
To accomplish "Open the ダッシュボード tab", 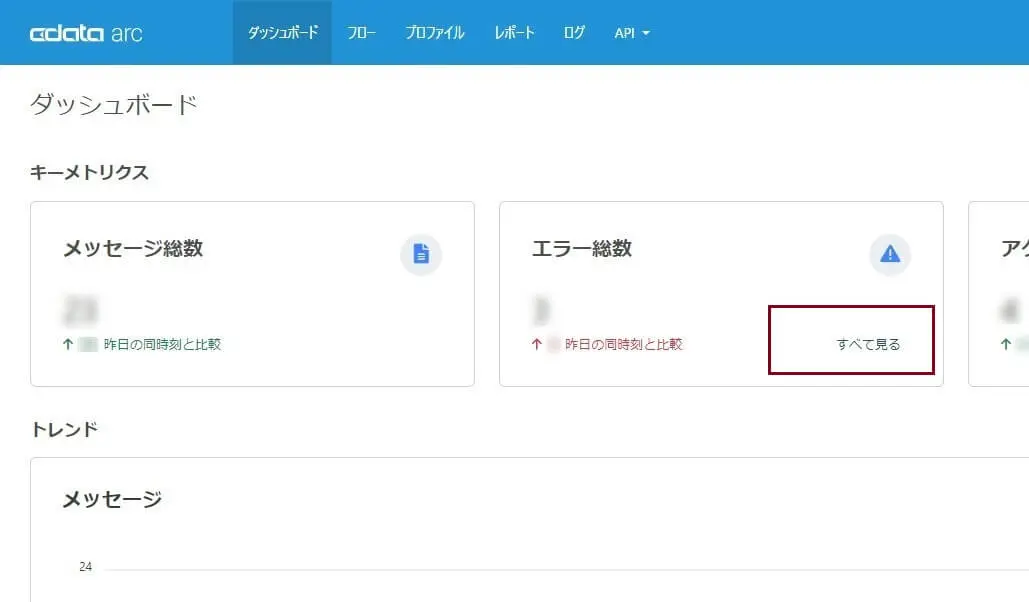I will [x=282, y=33].
